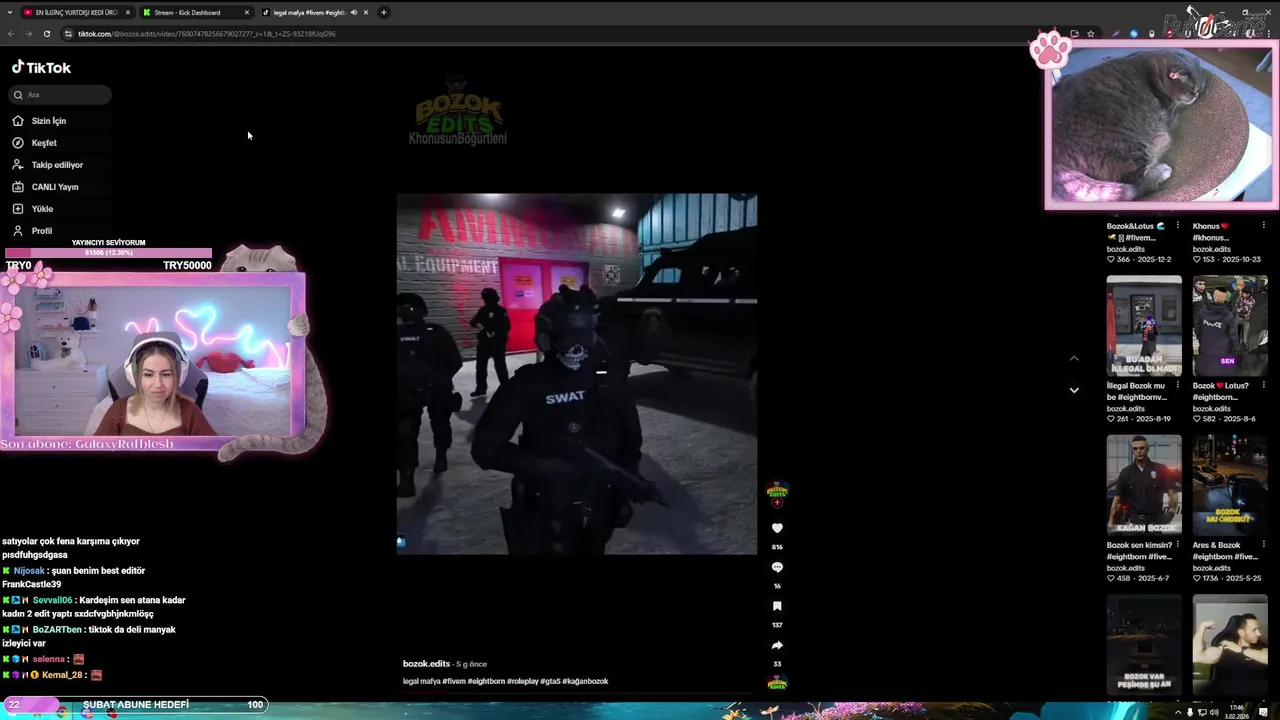Screen dimensions: 1280x720
Task: Click the BoZARTben username in chat
Action: 58,629
